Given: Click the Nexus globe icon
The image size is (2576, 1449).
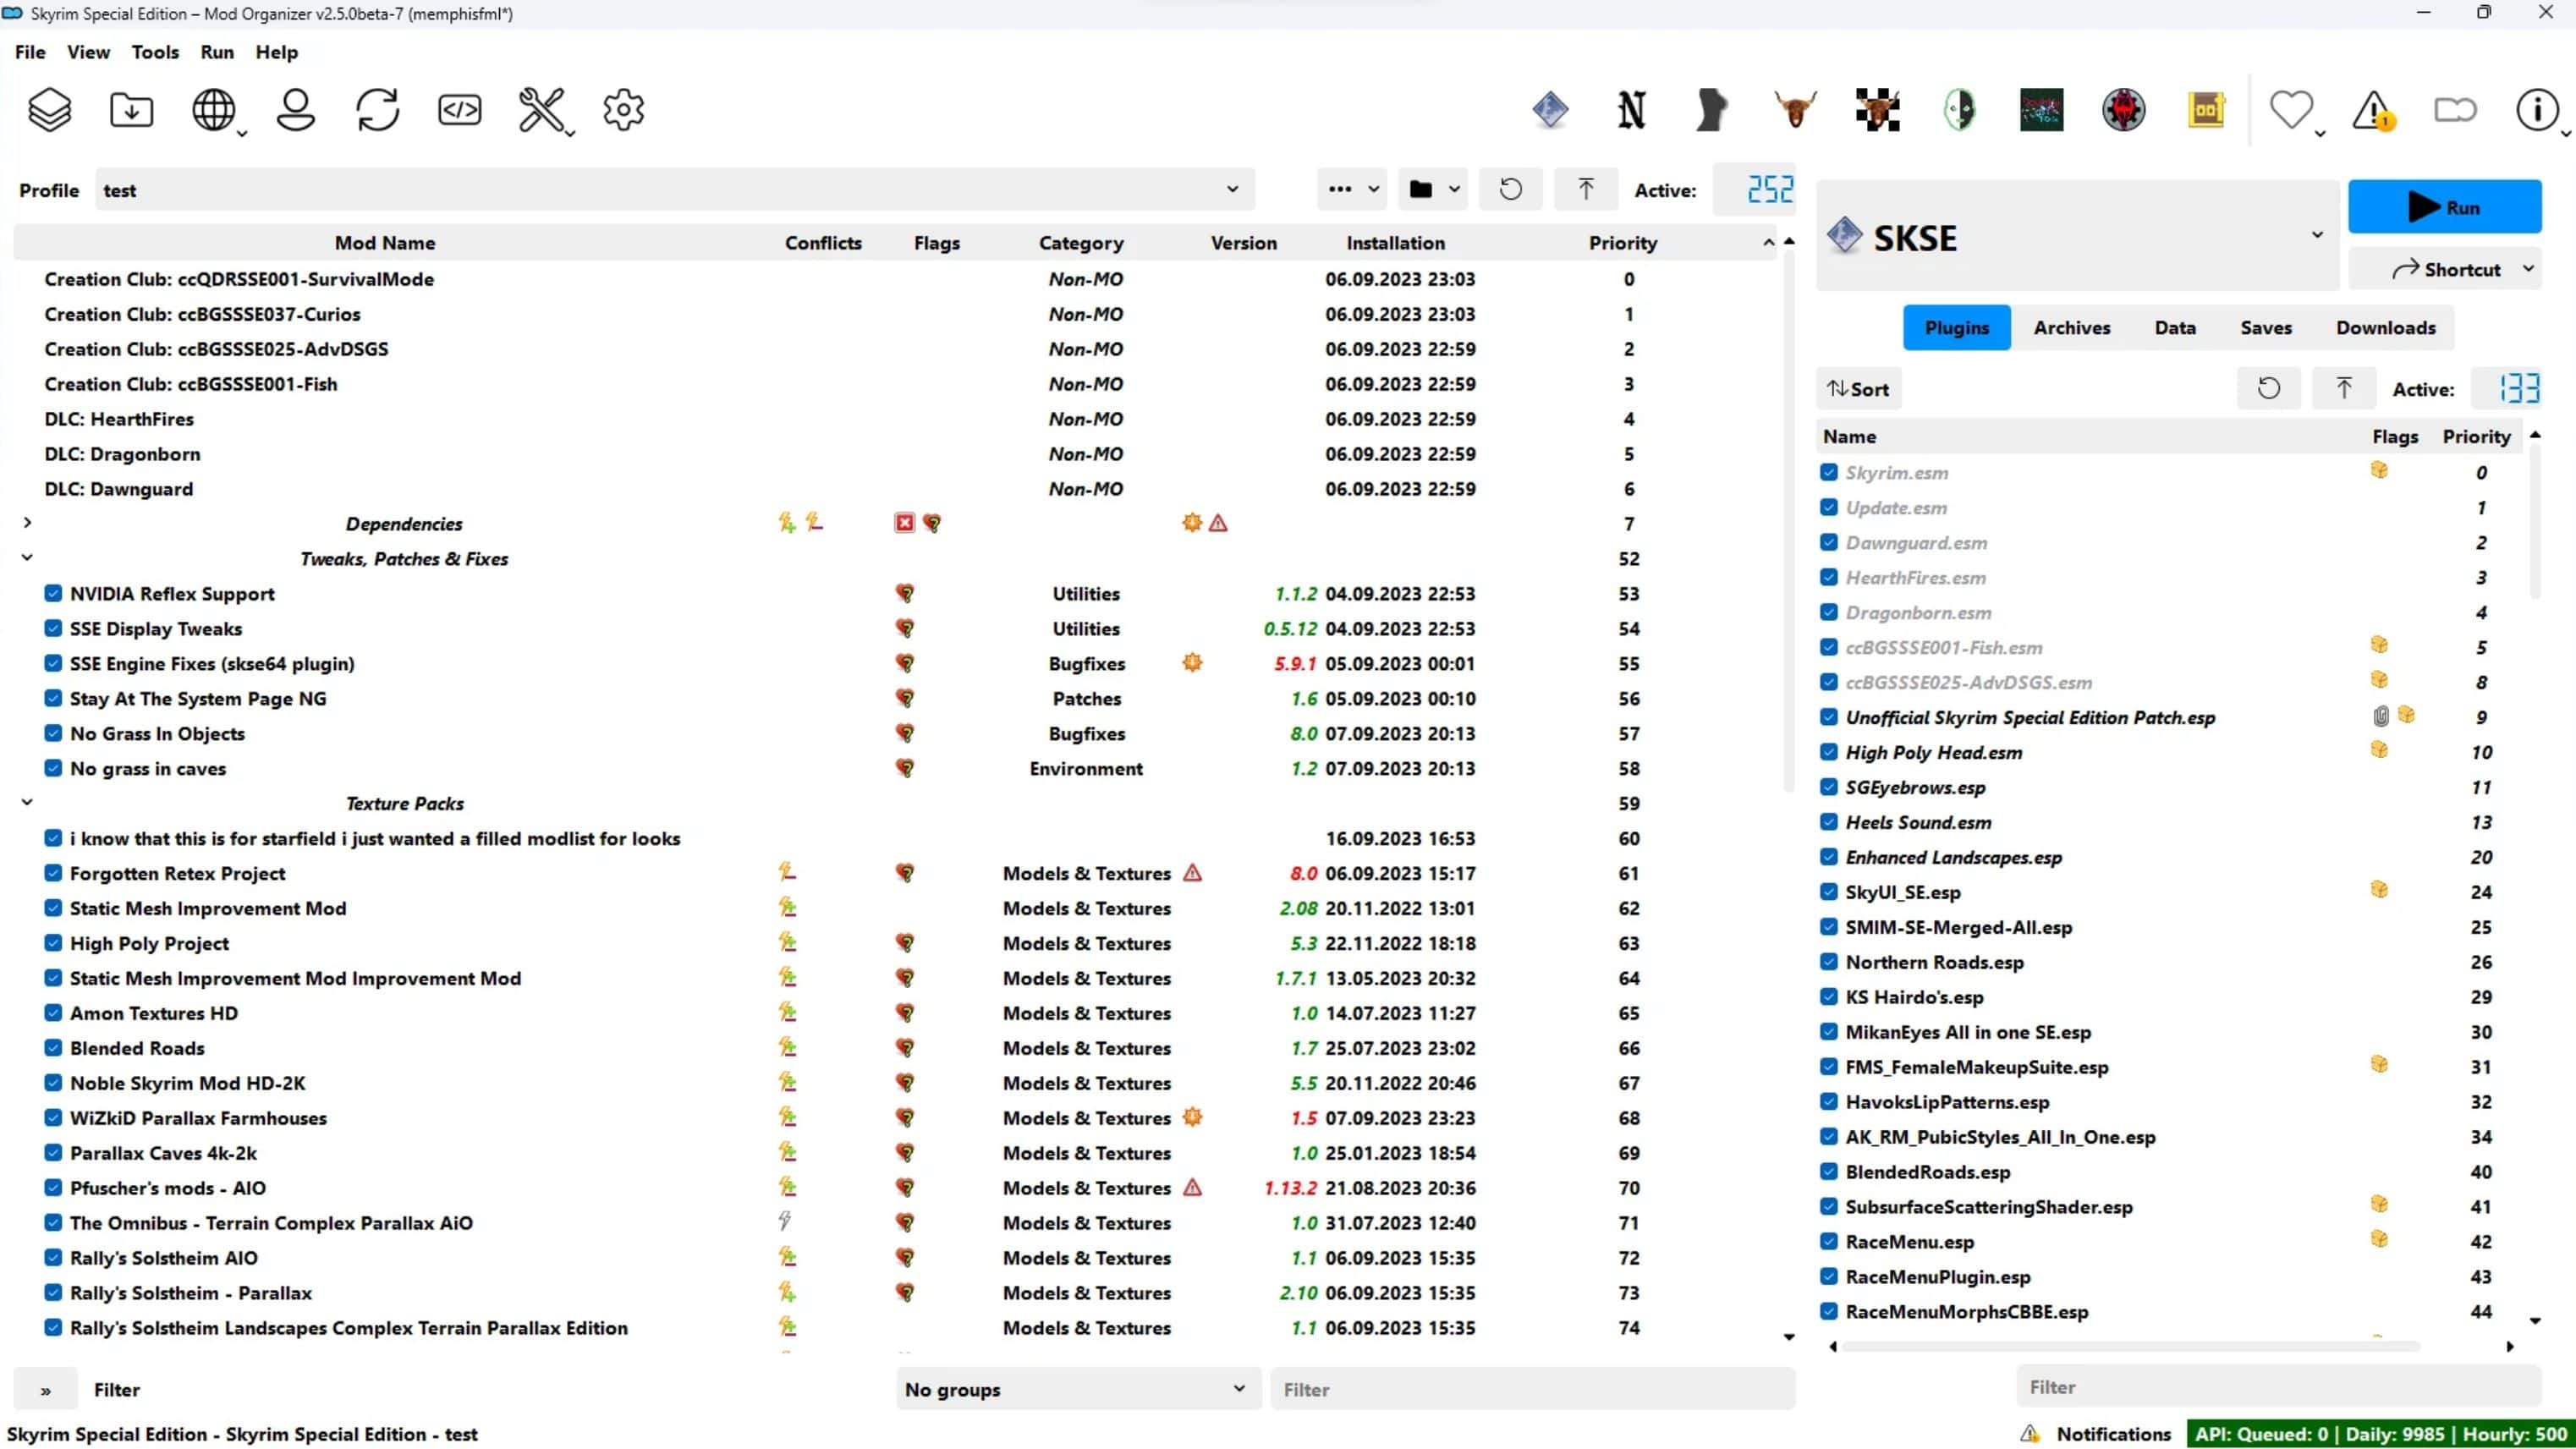Looking at the screenshot, I should 213,110.
